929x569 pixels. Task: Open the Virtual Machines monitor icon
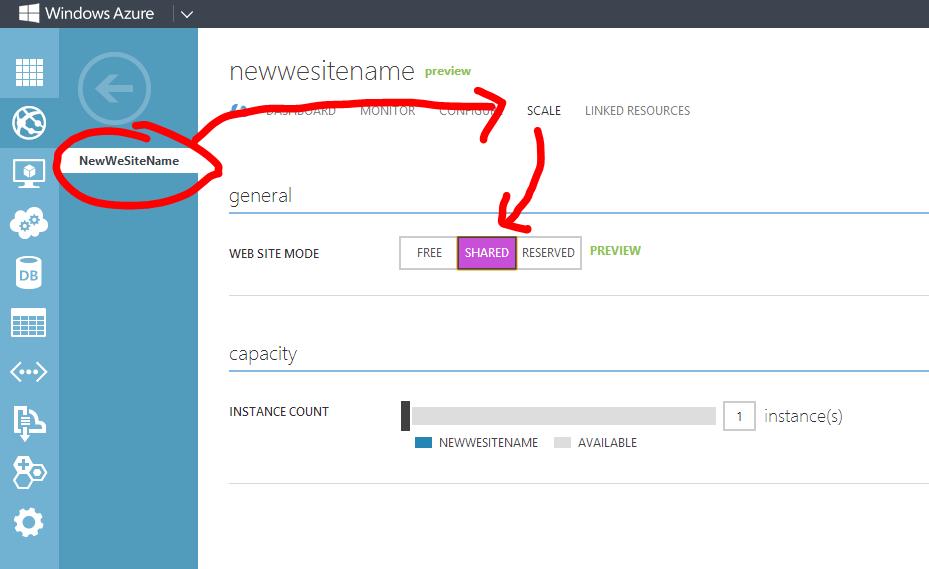click(29, 174)
